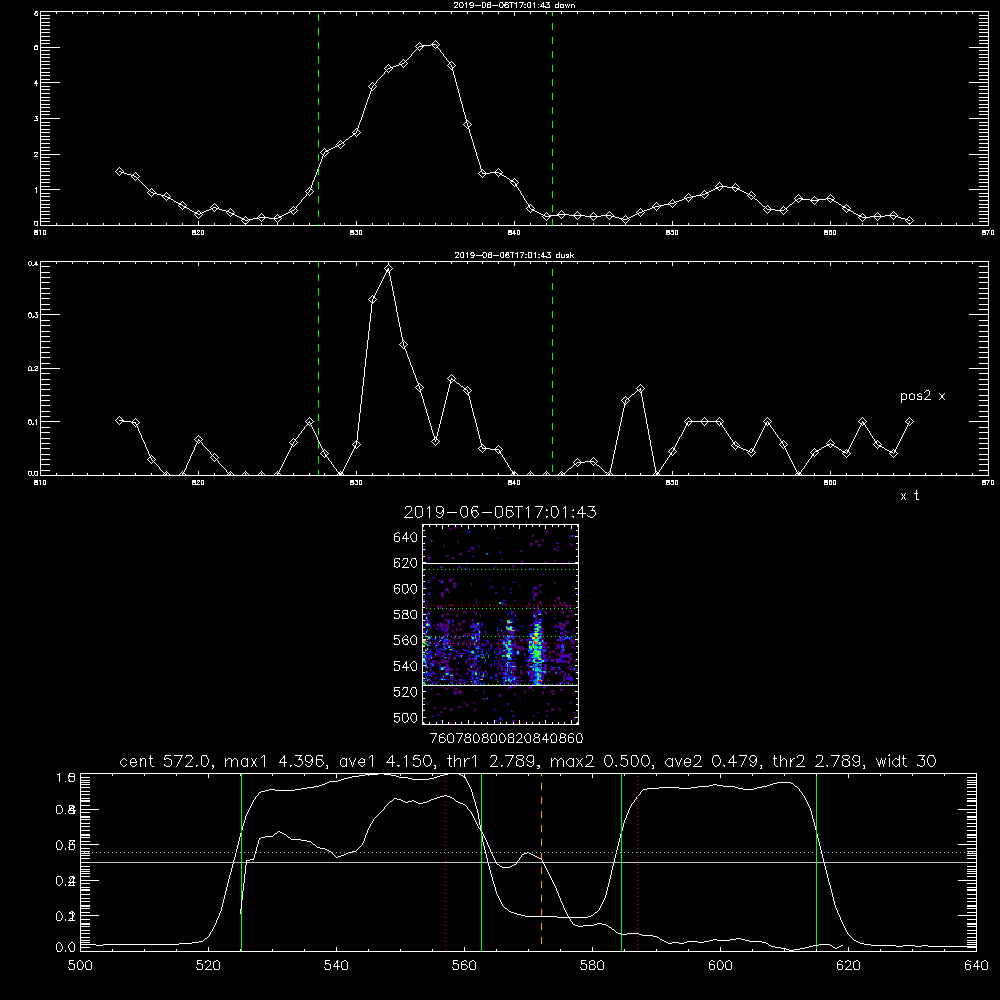
Task: Click the blue dotted horizontal threshold line
Action: (x=528, y=853)
